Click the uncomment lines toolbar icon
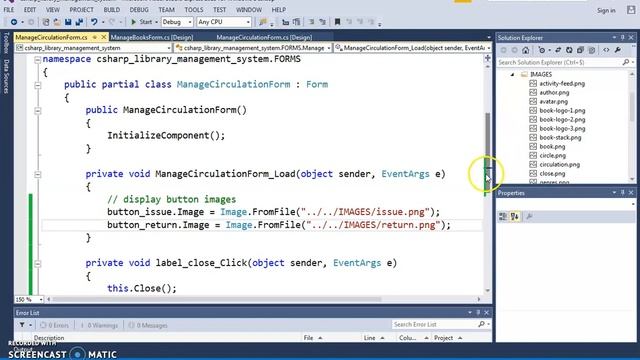This screenshot has width=640, height=360. pos(322,22)
